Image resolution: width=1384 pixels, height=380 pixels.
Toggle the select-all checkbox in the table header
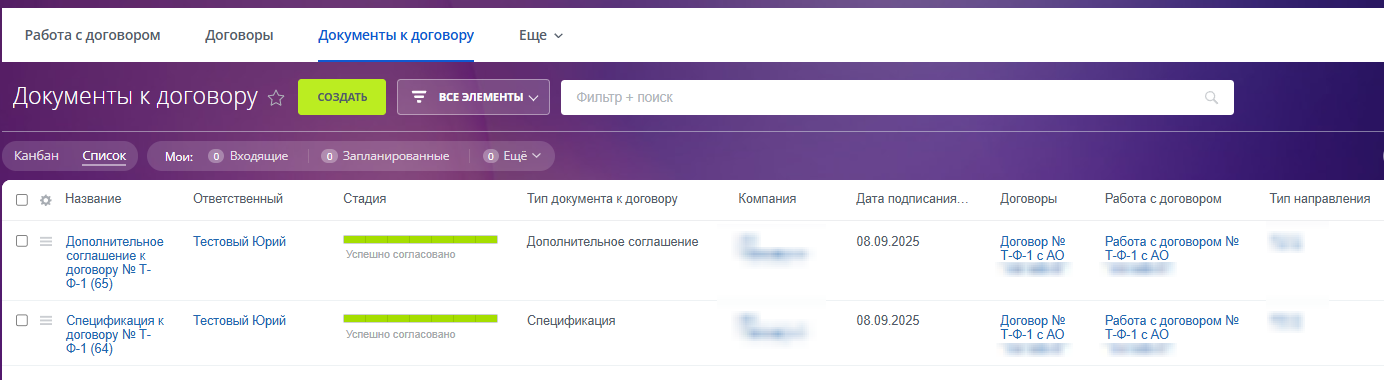[22, 200]
